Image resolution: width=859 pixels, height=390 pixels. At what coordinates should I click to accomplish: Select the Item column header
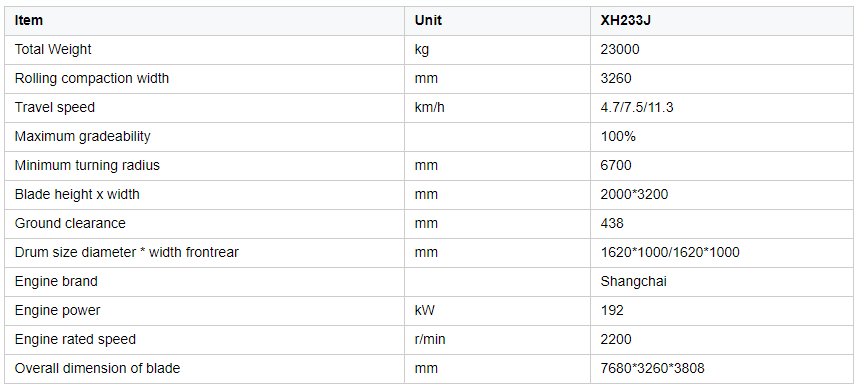28,21
